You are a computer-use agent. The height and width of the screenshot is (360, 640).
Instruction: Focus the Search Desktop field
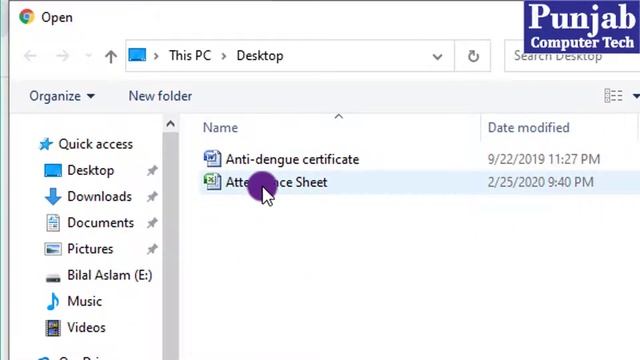click(x=571, y=56)
